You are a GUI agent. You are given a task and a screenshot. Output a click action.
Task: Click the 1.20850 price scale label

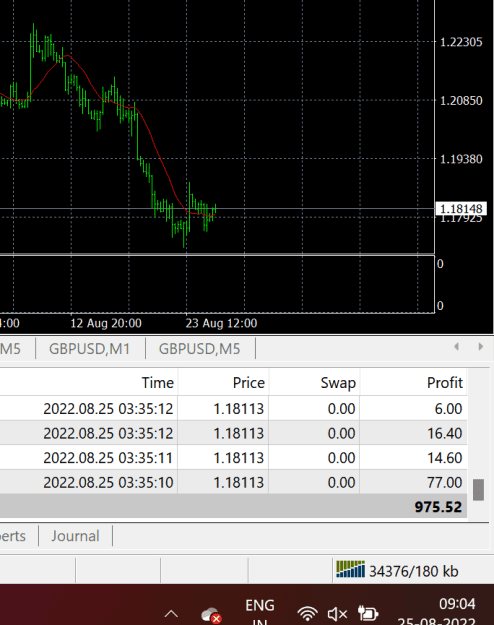tap(461, 100)
